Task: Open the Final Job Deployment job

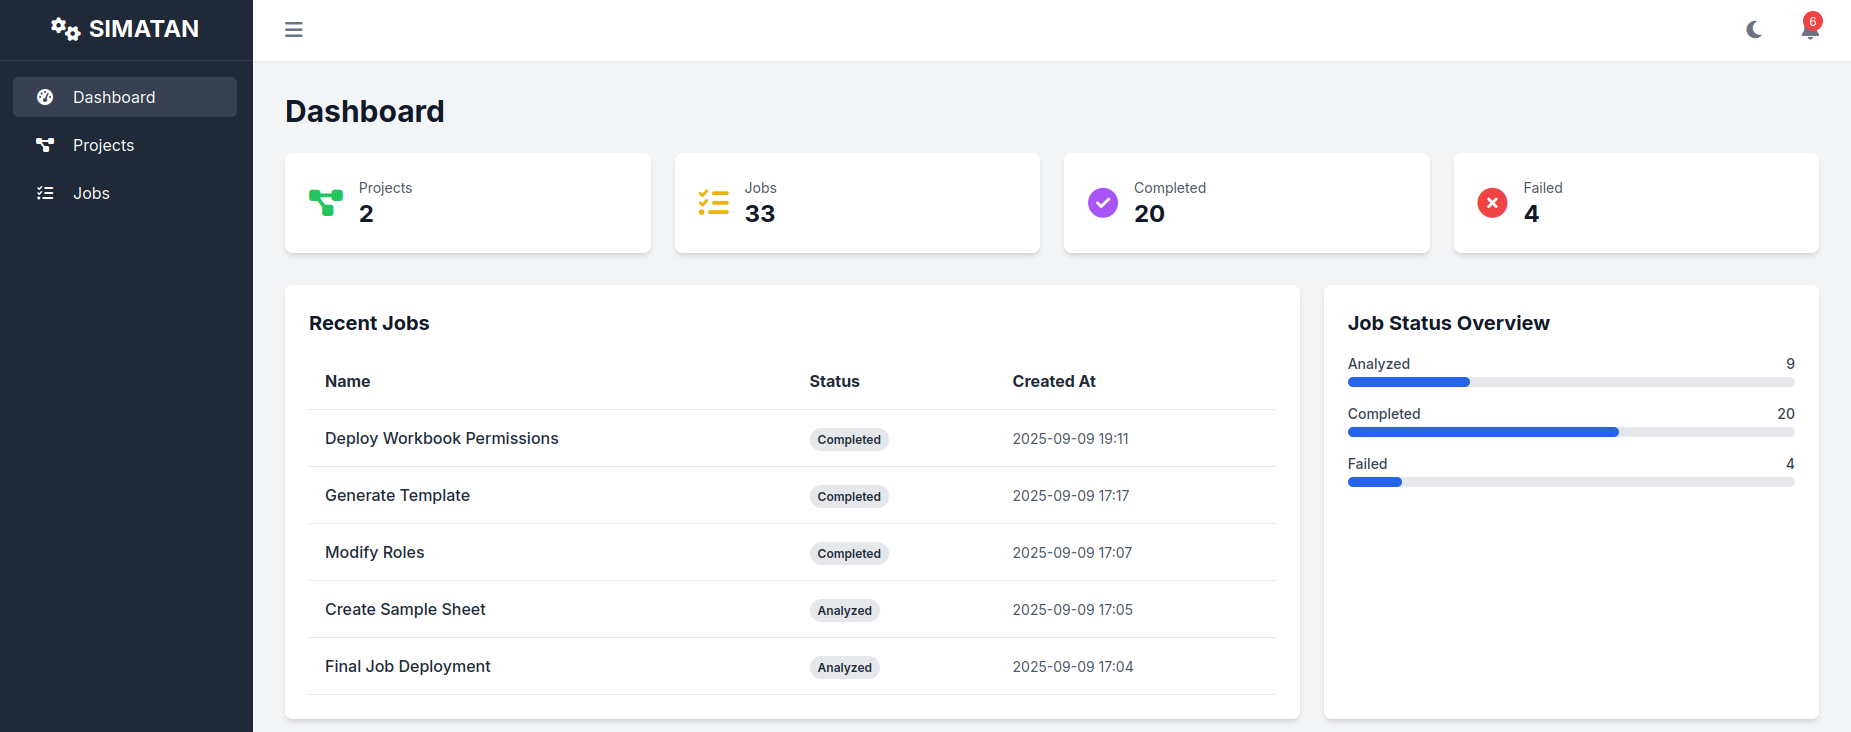Action: [x=408, y=666]
